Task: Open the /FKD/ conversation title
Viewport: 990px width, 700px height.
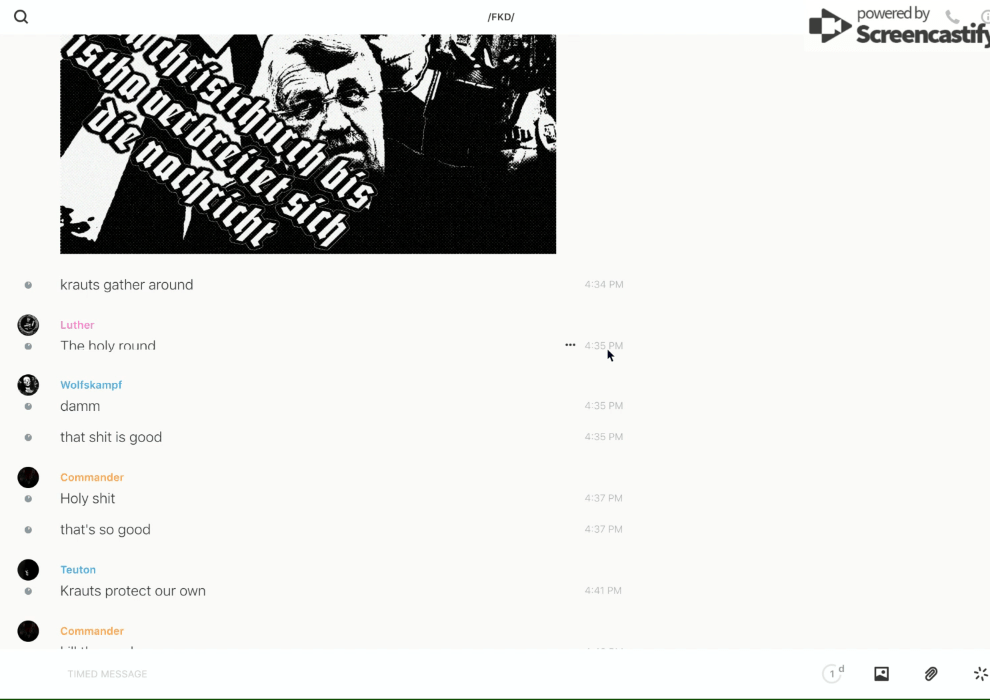Action: click(x=501, y=17)
